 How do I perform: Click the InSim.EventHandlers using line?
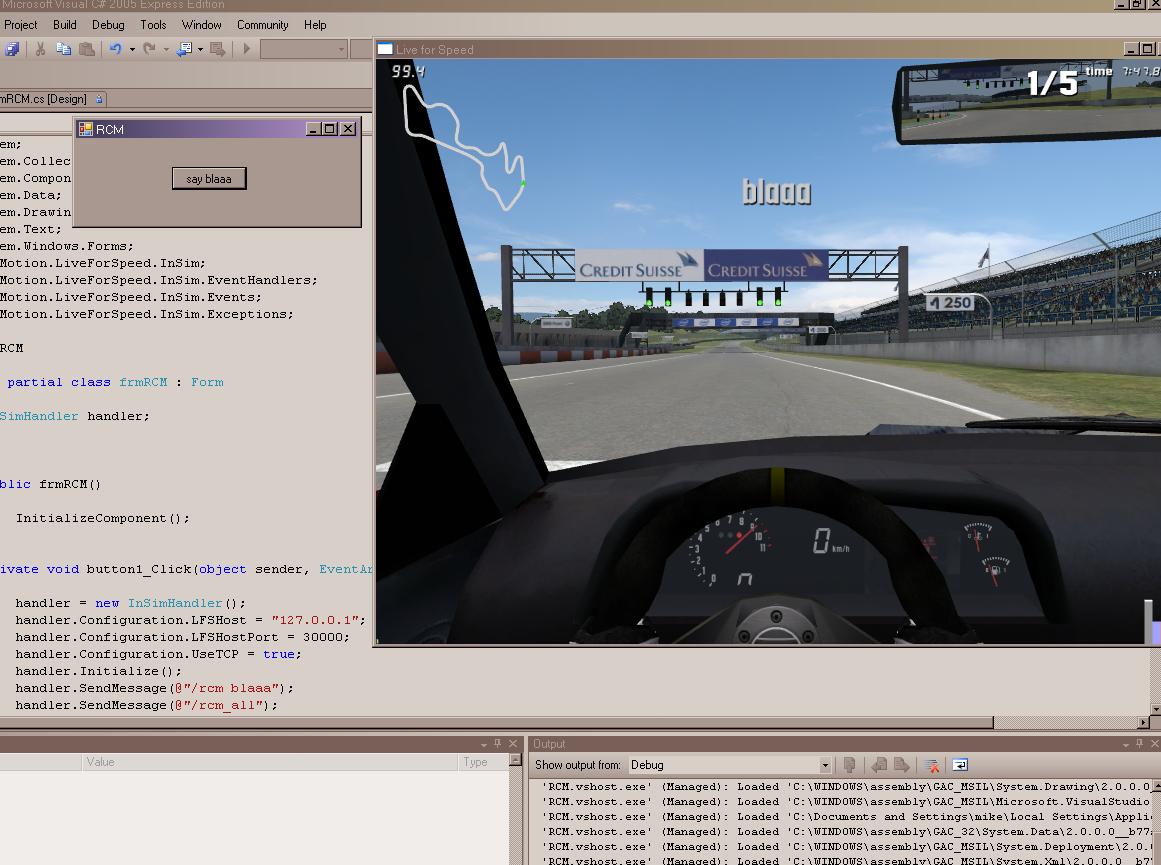tap(158, 280)
